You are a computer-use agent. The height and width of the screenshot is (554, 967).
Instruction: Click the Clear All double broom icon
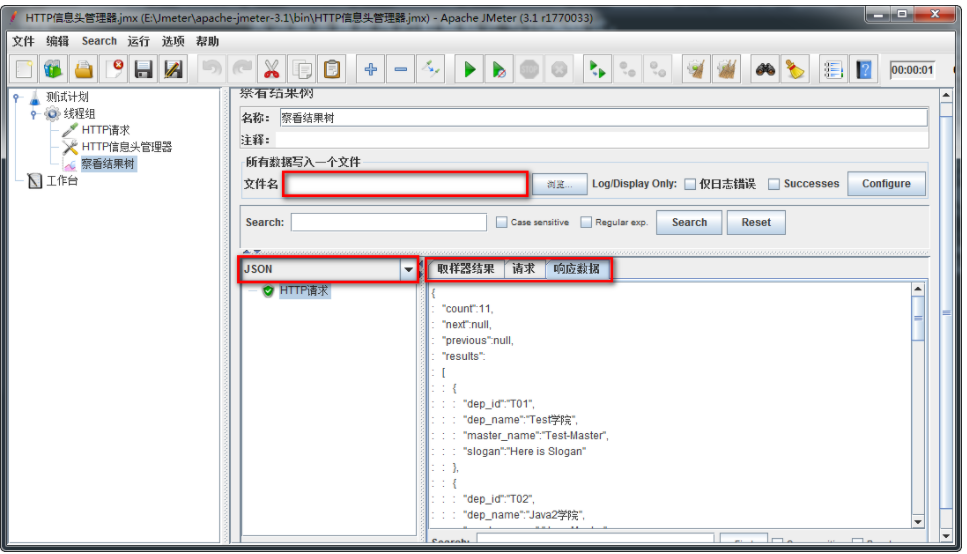tap(726, 69)
